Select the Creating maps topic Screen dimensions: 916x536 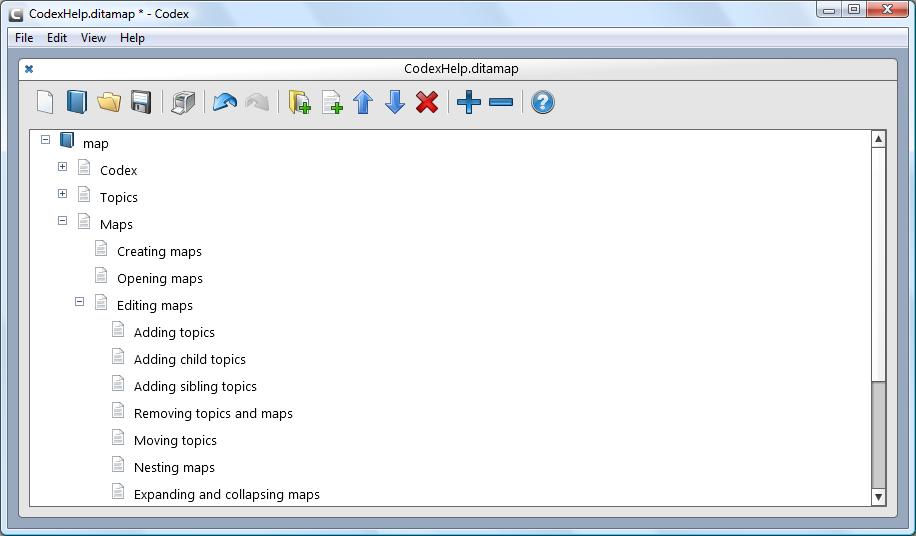click(x=159, y=252)
